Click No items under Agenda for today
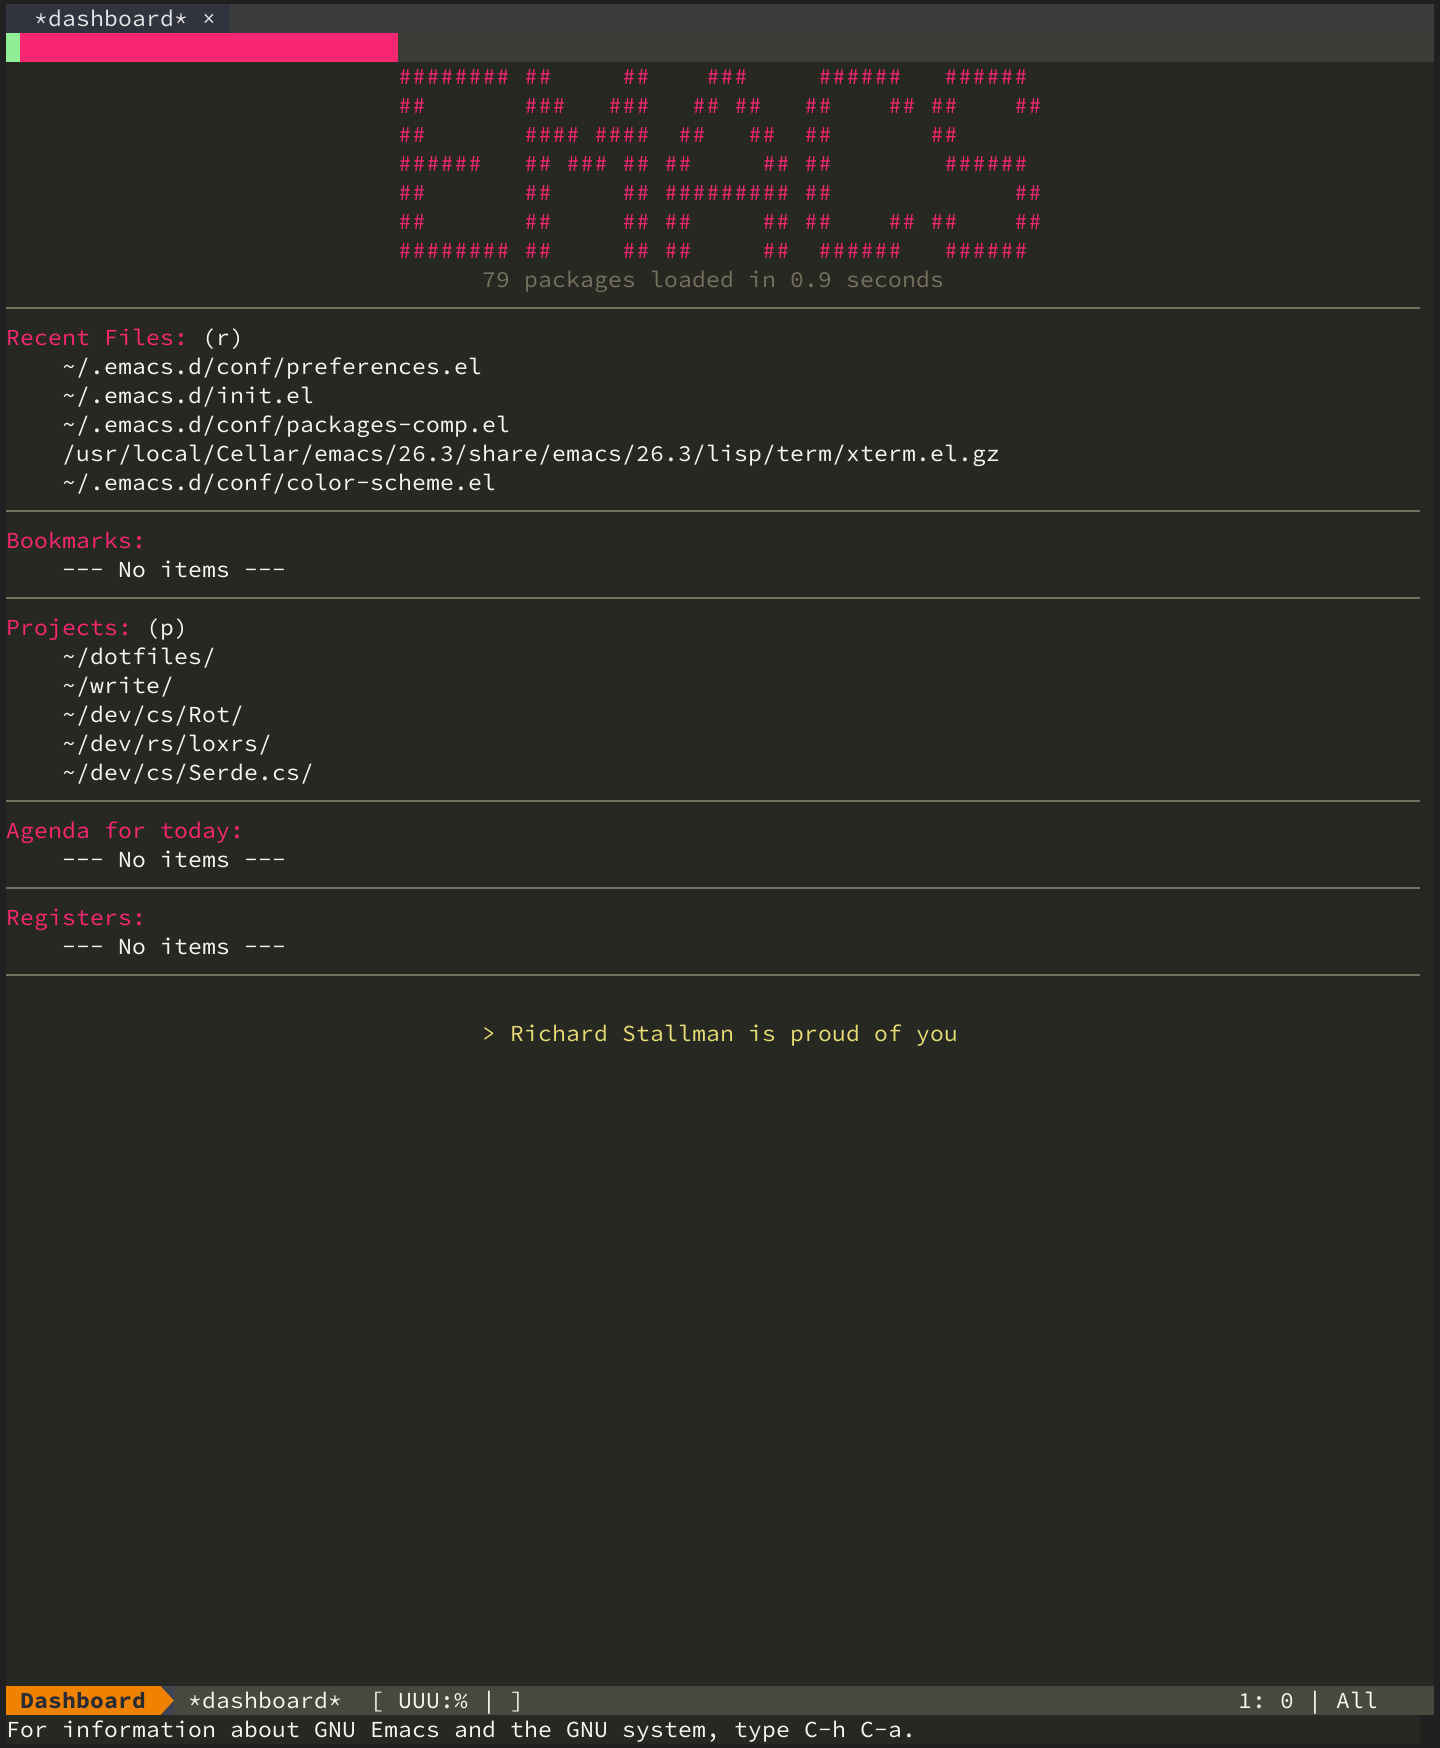 pos(174,860)
